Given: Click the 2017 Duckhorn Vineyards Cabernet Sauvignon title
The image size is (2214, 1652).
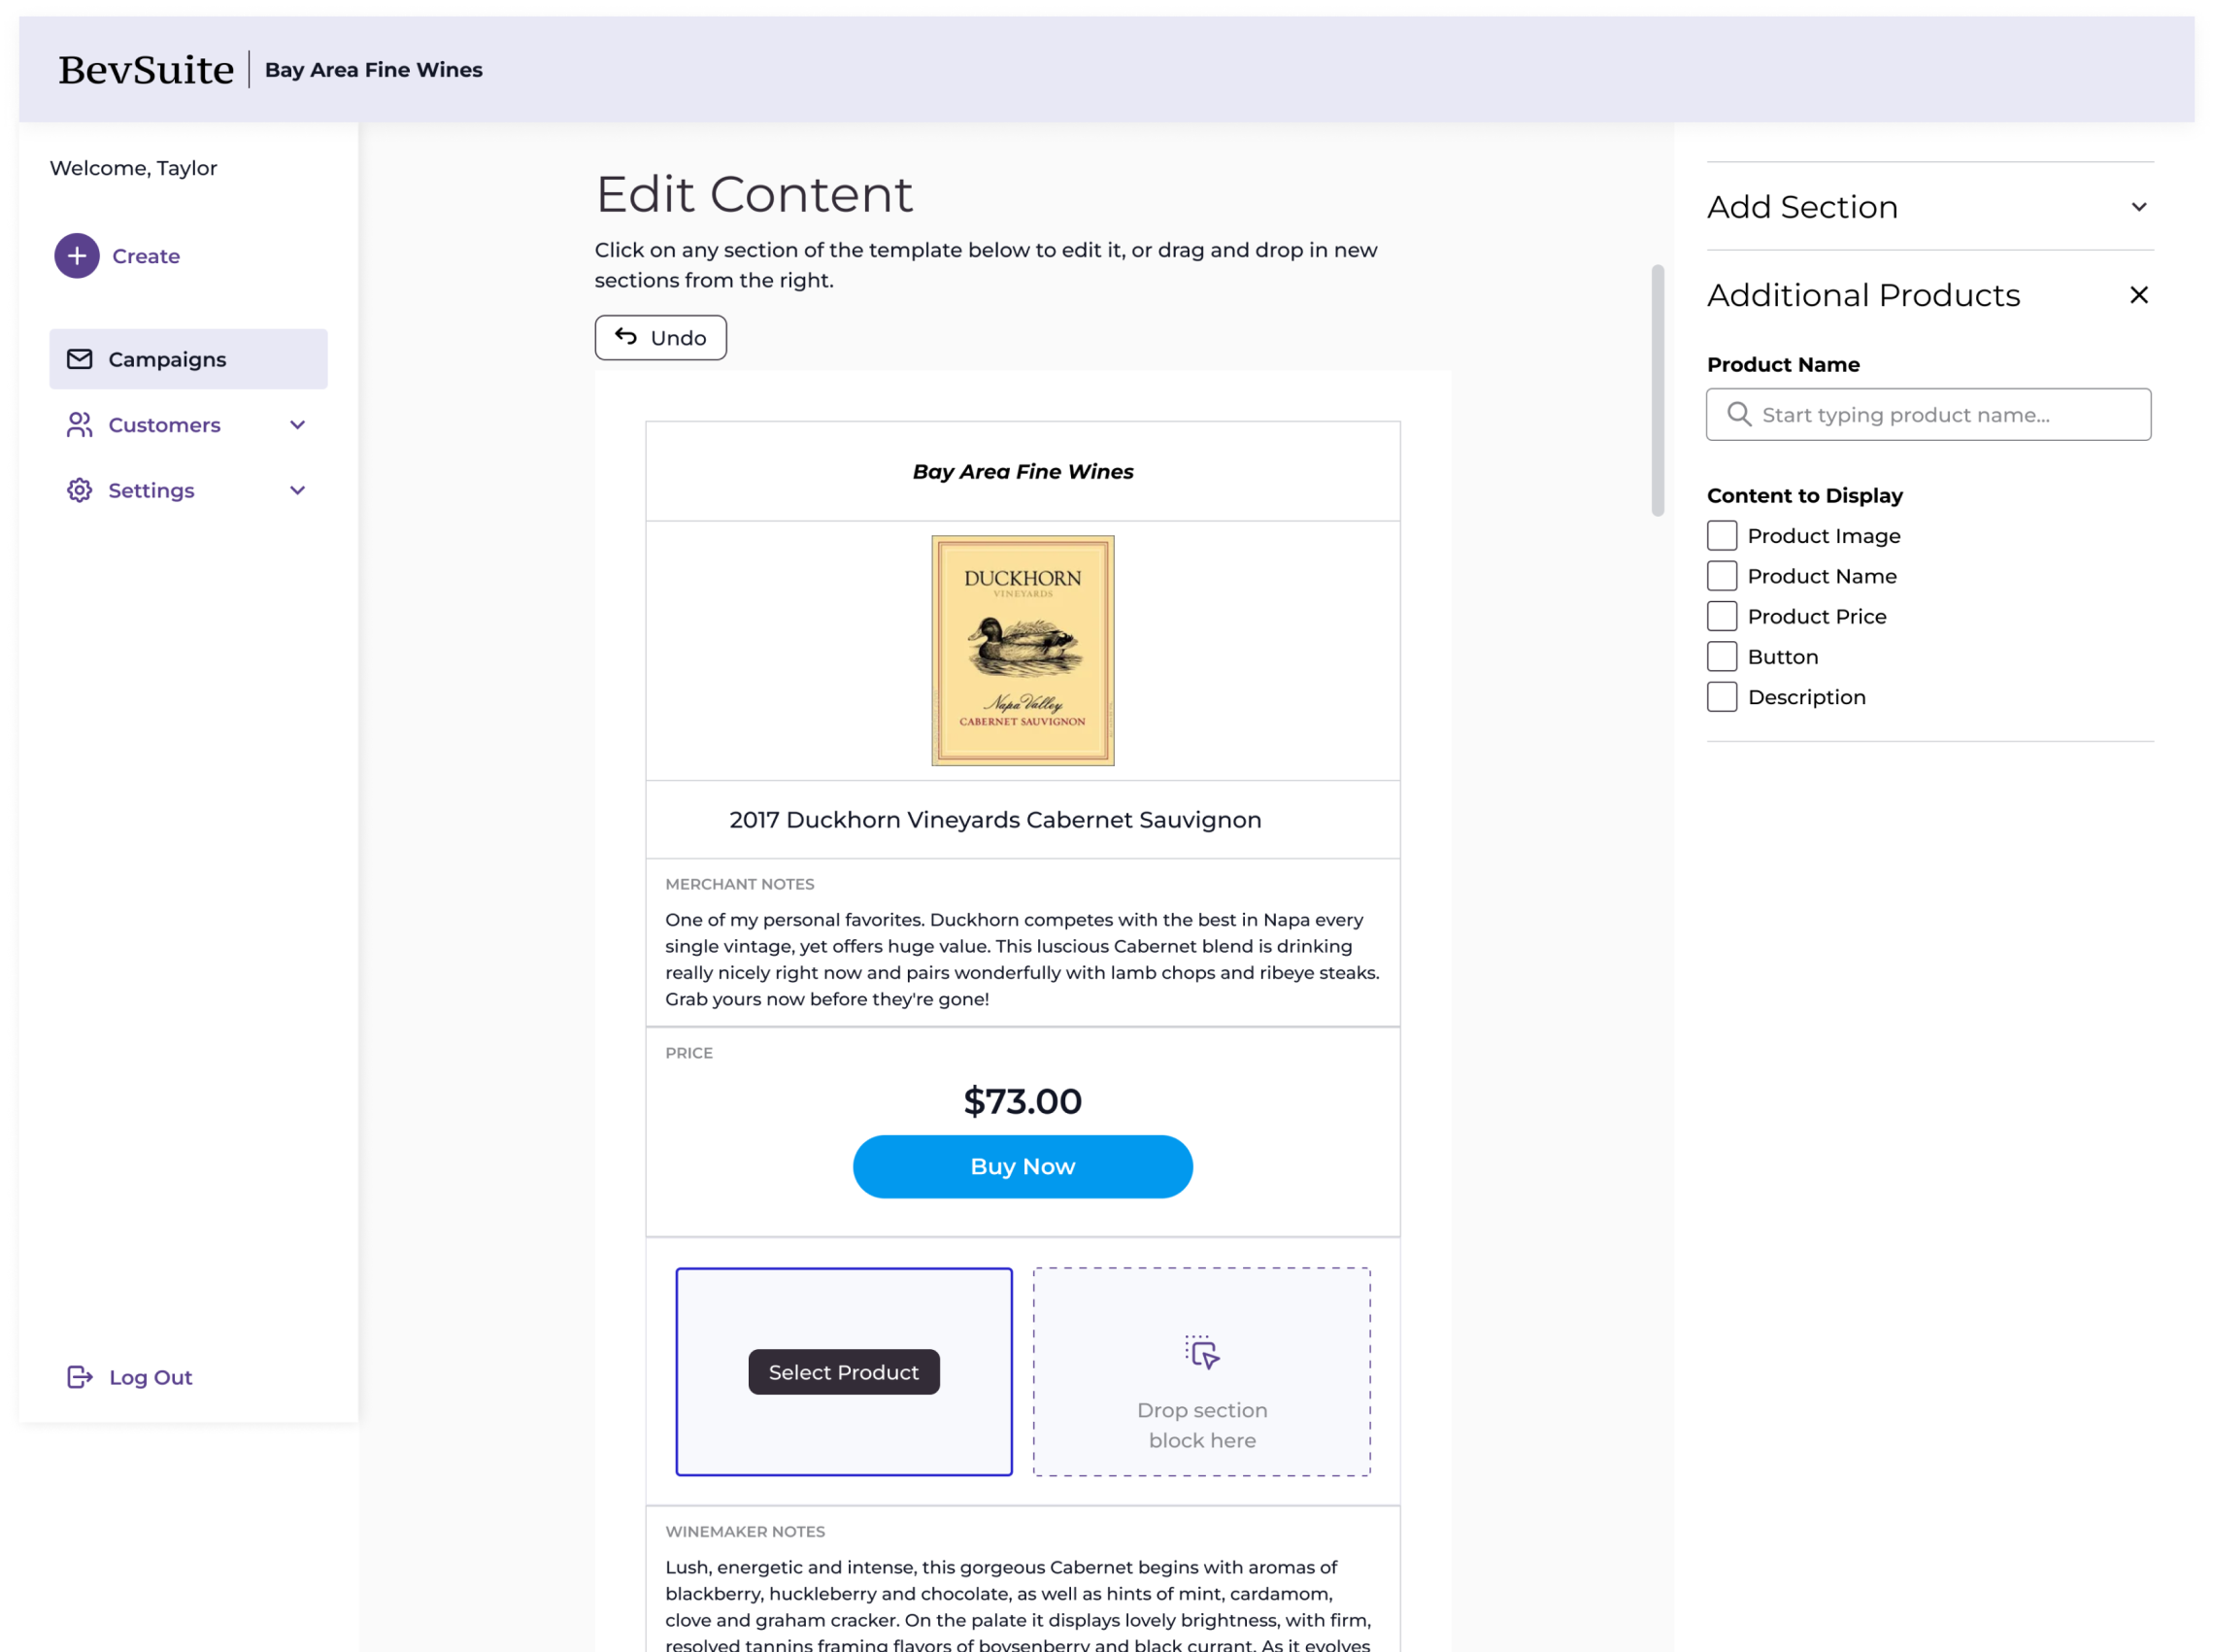Looking at the screenshot, I should pos(994,819).
